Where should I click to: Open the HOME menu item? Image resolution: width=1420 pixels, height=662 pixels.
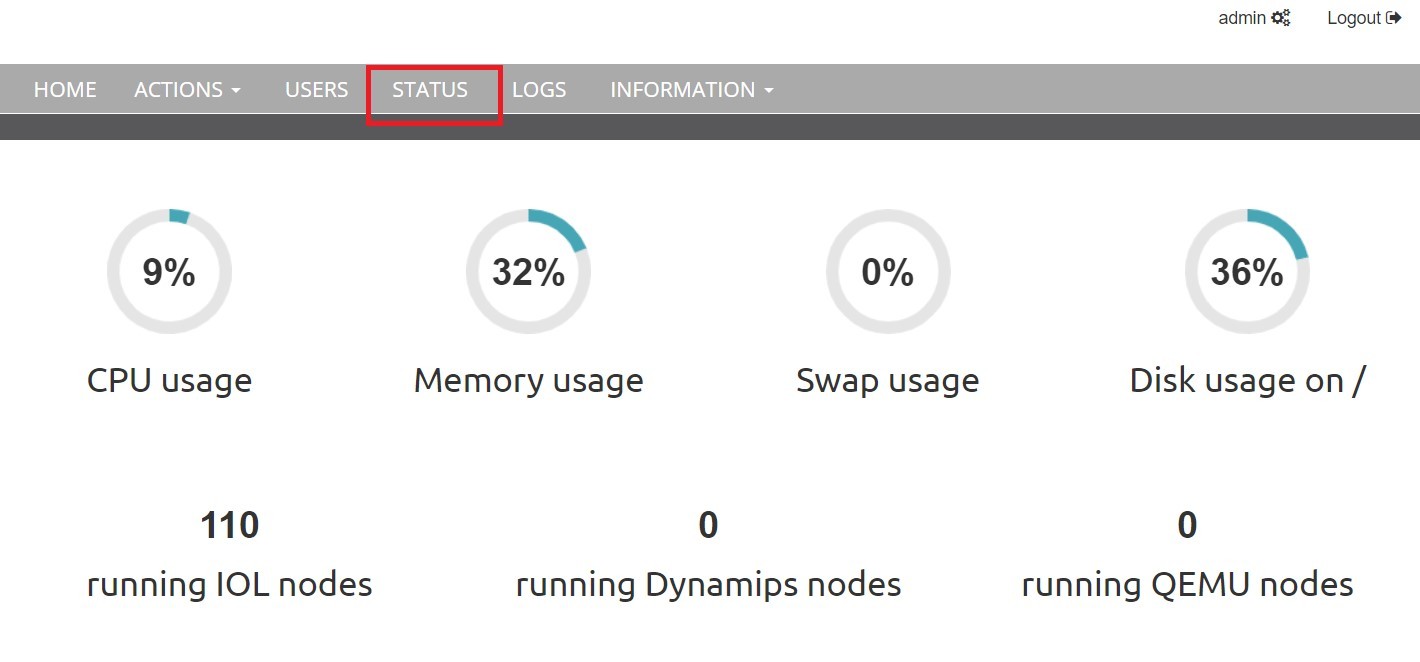point(65,90)
